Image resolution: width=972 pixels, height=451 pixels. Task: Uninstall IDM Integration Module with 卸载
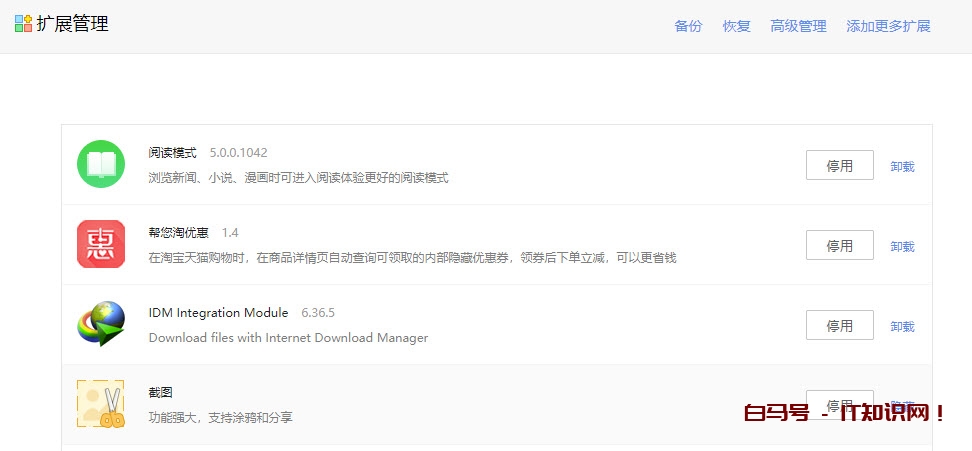902,327
